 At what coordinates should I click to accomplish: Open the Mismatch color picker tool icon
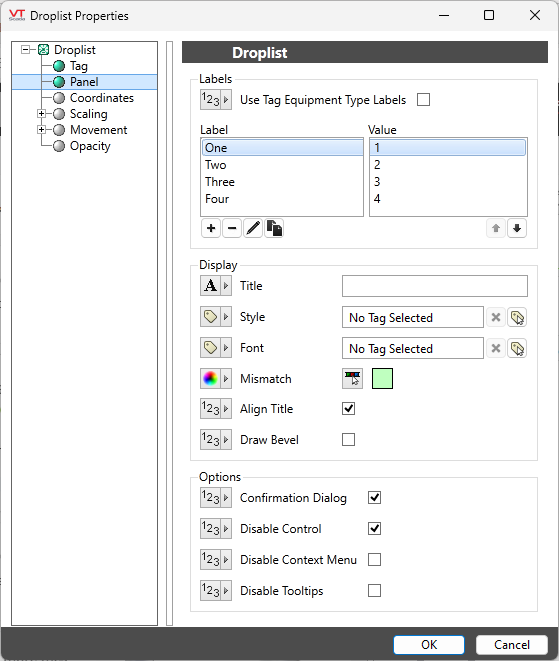[x=352, y=379]
